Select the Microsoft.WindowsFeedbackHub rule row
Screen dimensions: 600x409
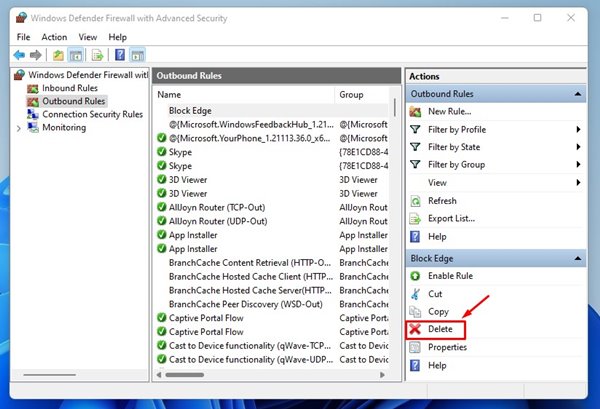click(x=272, y=124)
